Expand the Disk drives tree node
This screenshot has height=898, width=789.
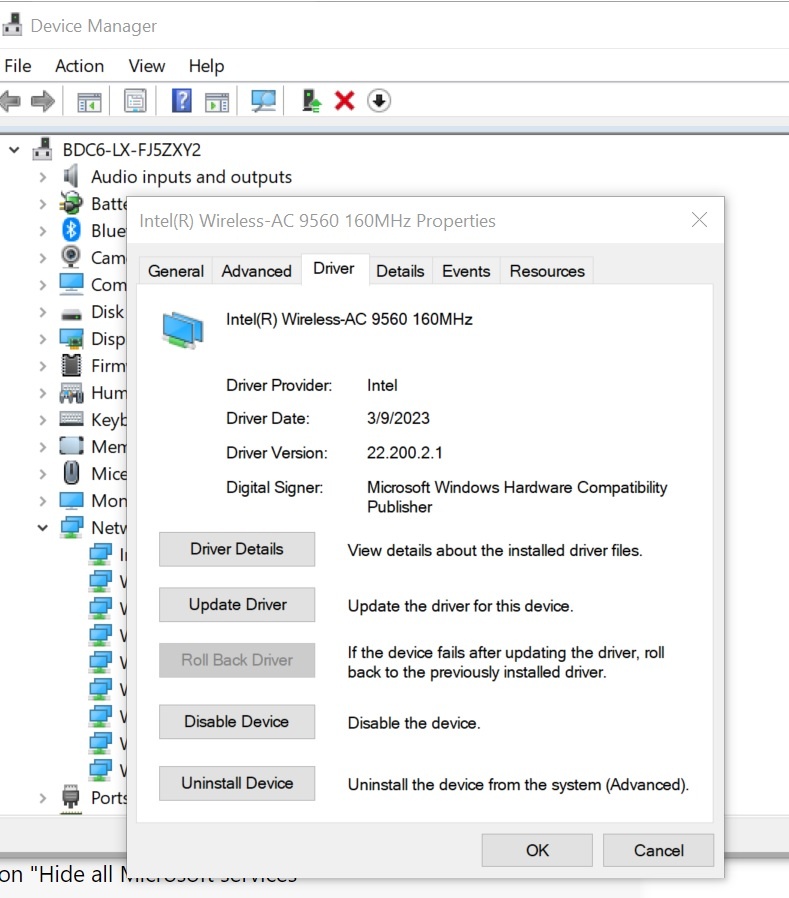click(x=43, y=312)
